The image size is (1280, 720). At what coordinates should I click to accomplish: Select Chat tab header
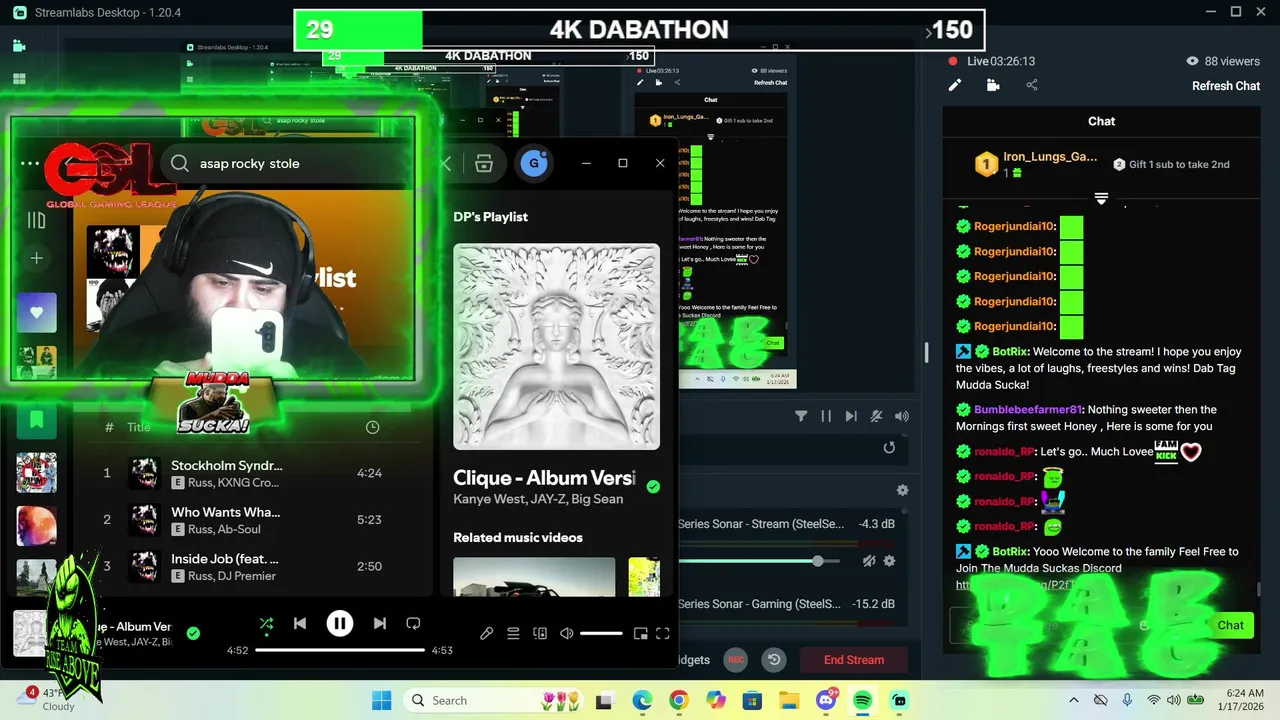coord(1101,121)
